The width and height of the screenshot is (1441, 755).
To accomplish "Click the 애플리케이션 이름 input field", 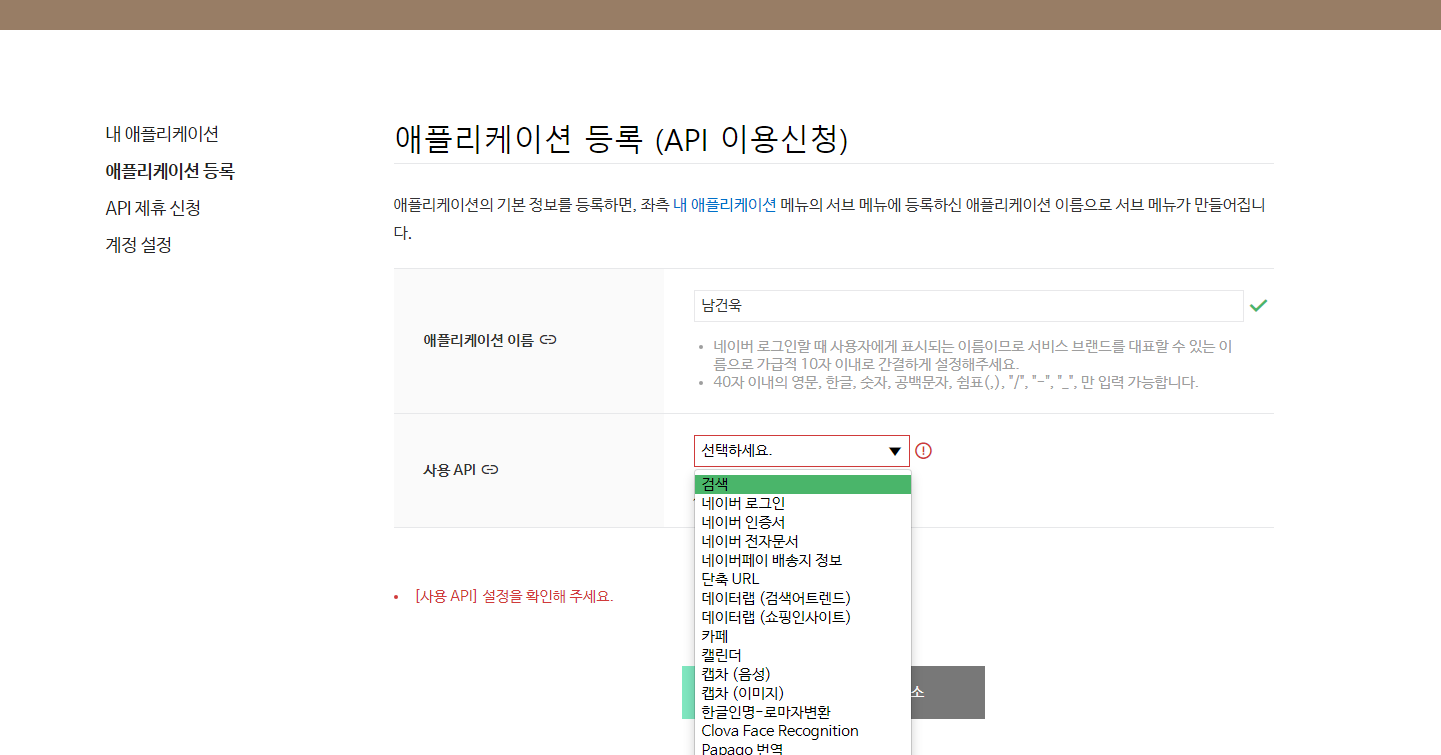I will tap(969, 306).
